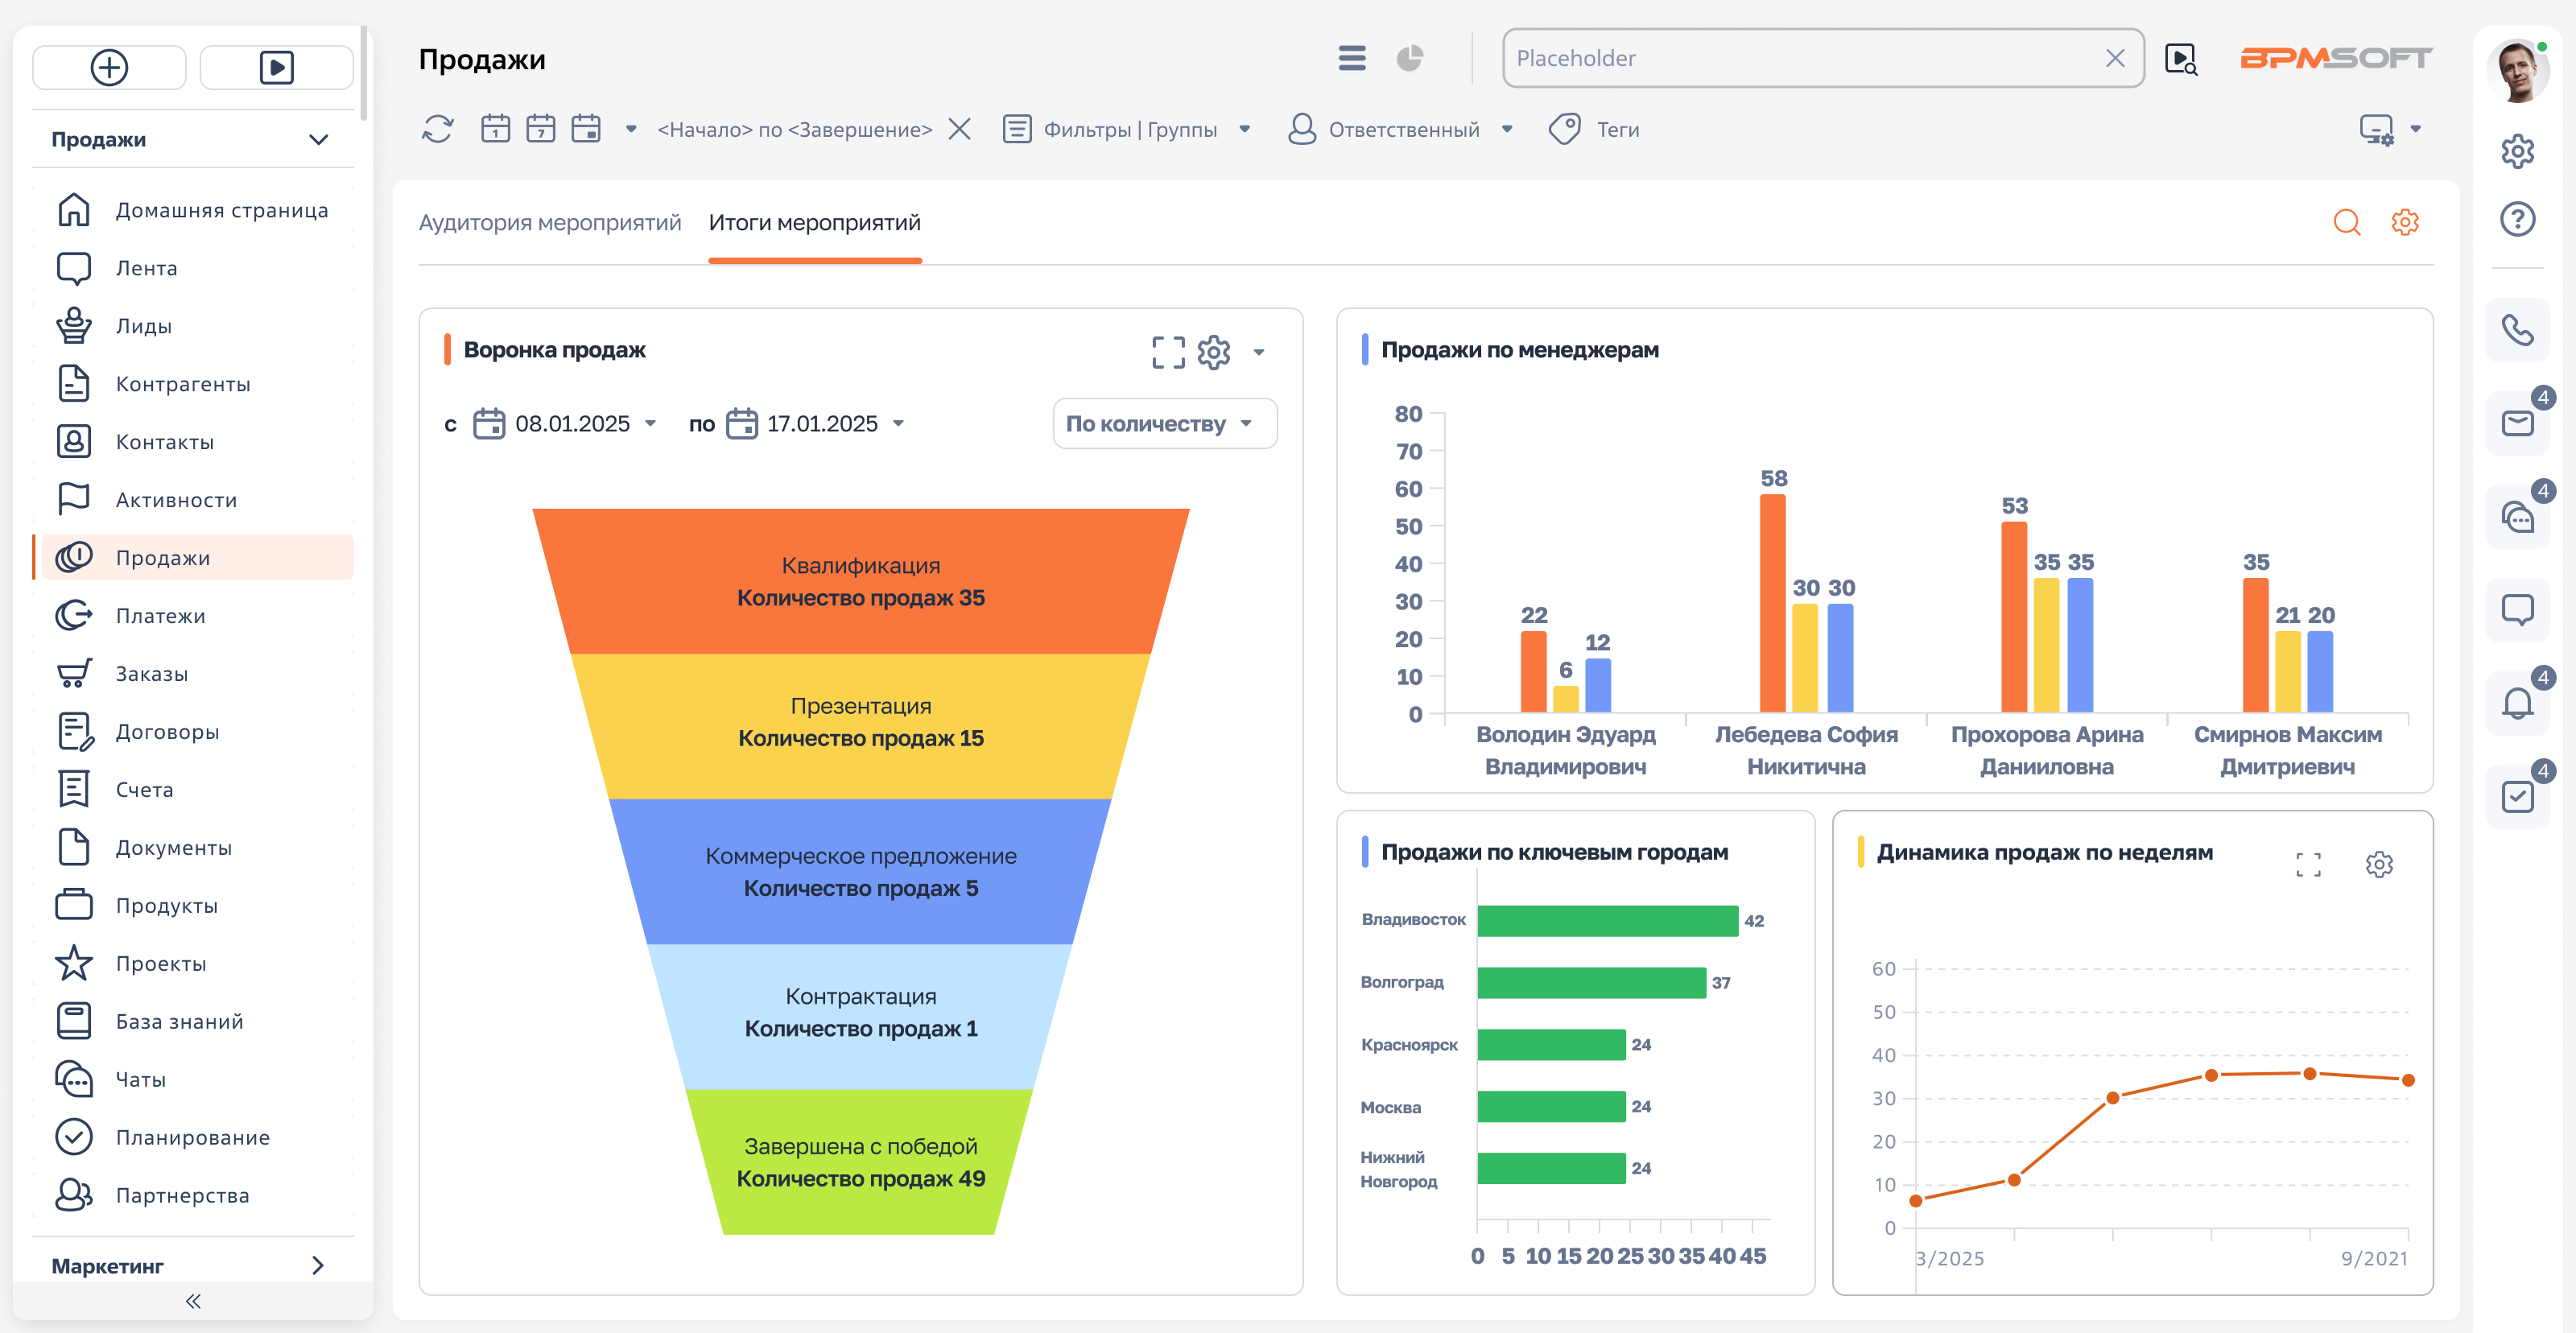Image resolution: width=2576 pixels, height=1333 pixels.
Task: Open the Лиды section
Action: (x=193, y=326)
